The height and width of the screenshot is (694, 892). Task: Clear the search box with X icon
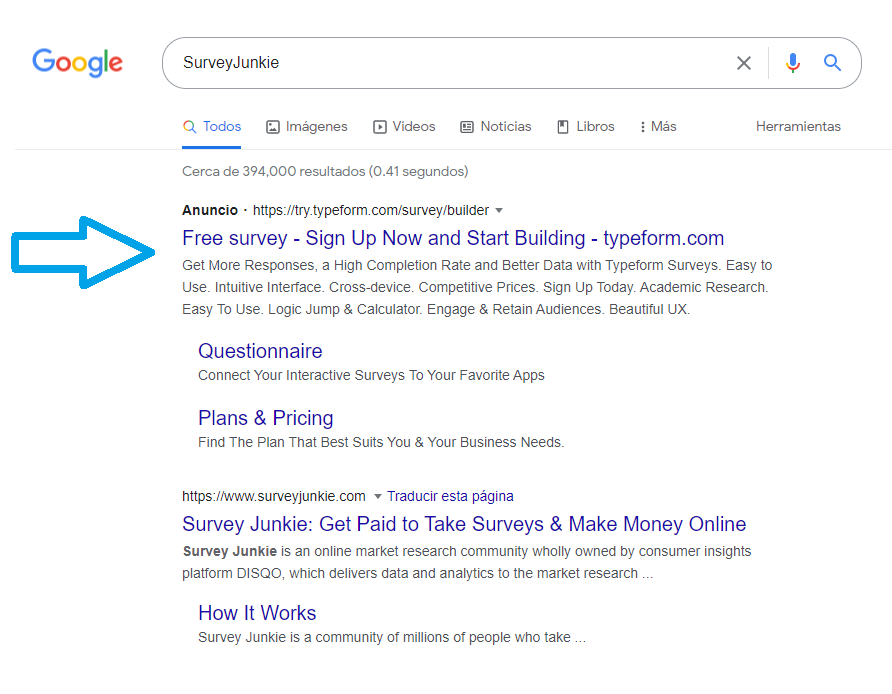click(x=744, y=63)
